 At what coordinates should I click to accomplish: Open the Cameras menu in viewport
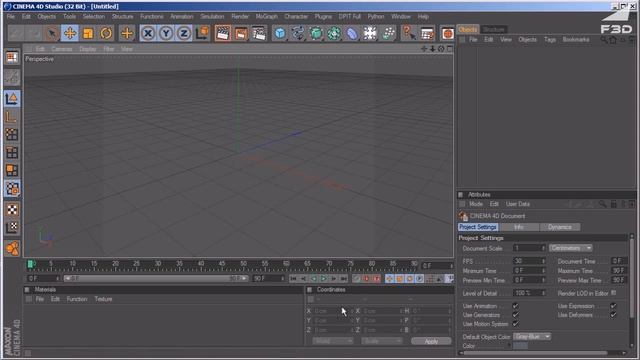(62, 49)
